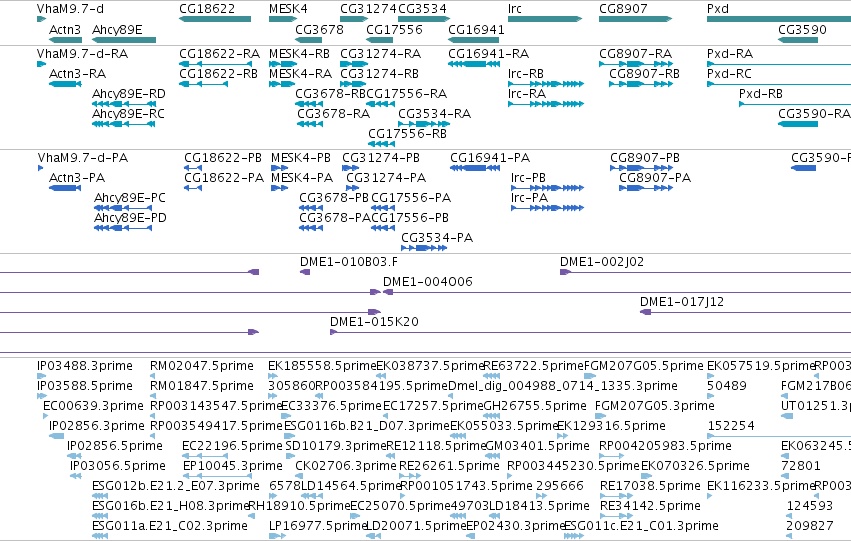The image size is (851, 541).
Task: Select BAC label DME1-015K20
Action: (x=374, y=322)
